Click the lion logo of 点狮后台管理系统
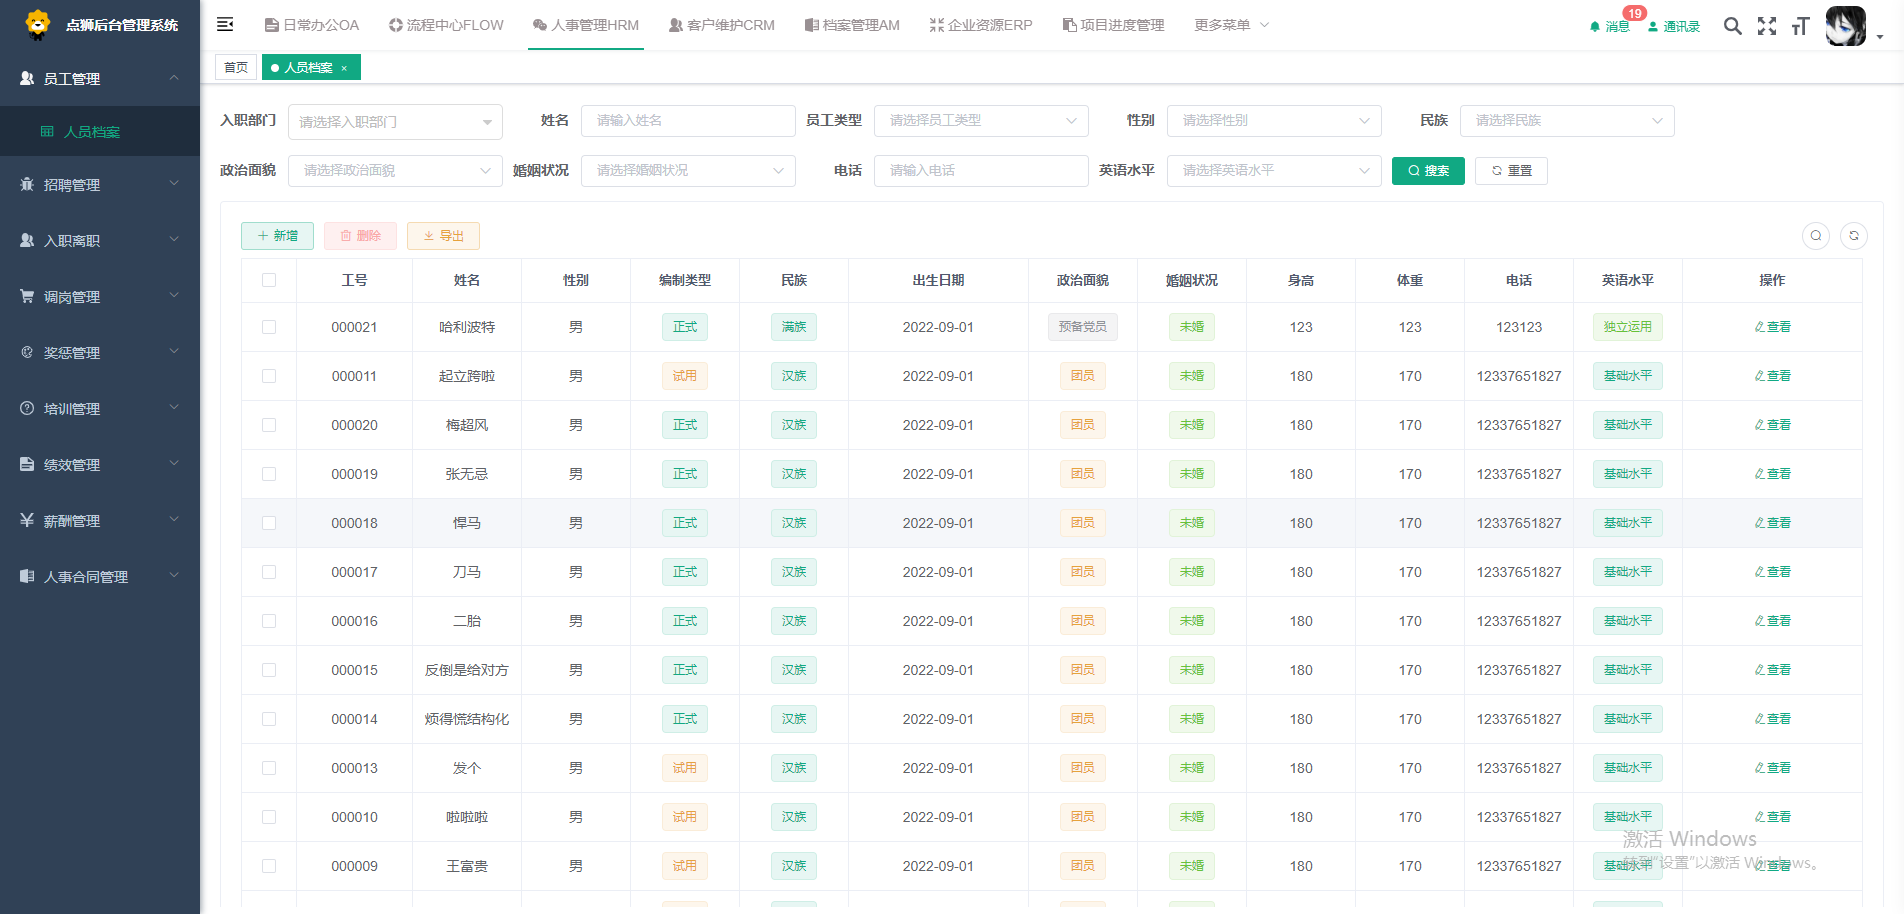 point(38,24)
